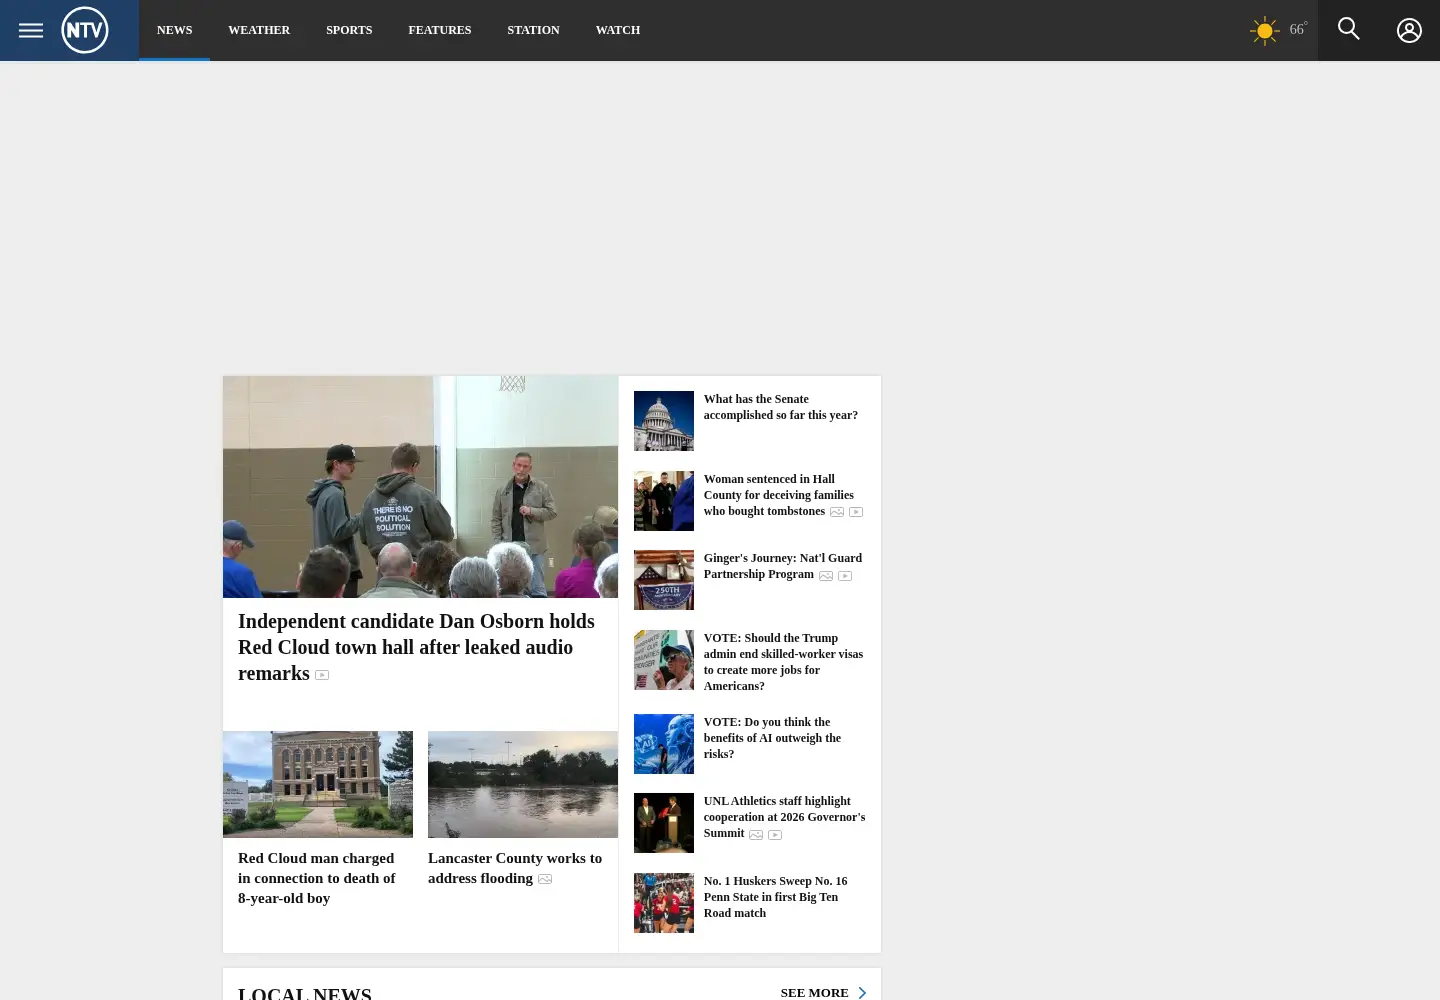The height and width of the screenshot is (1000, 1440).
Task: Open the Features menu
Action: (439, 30)
